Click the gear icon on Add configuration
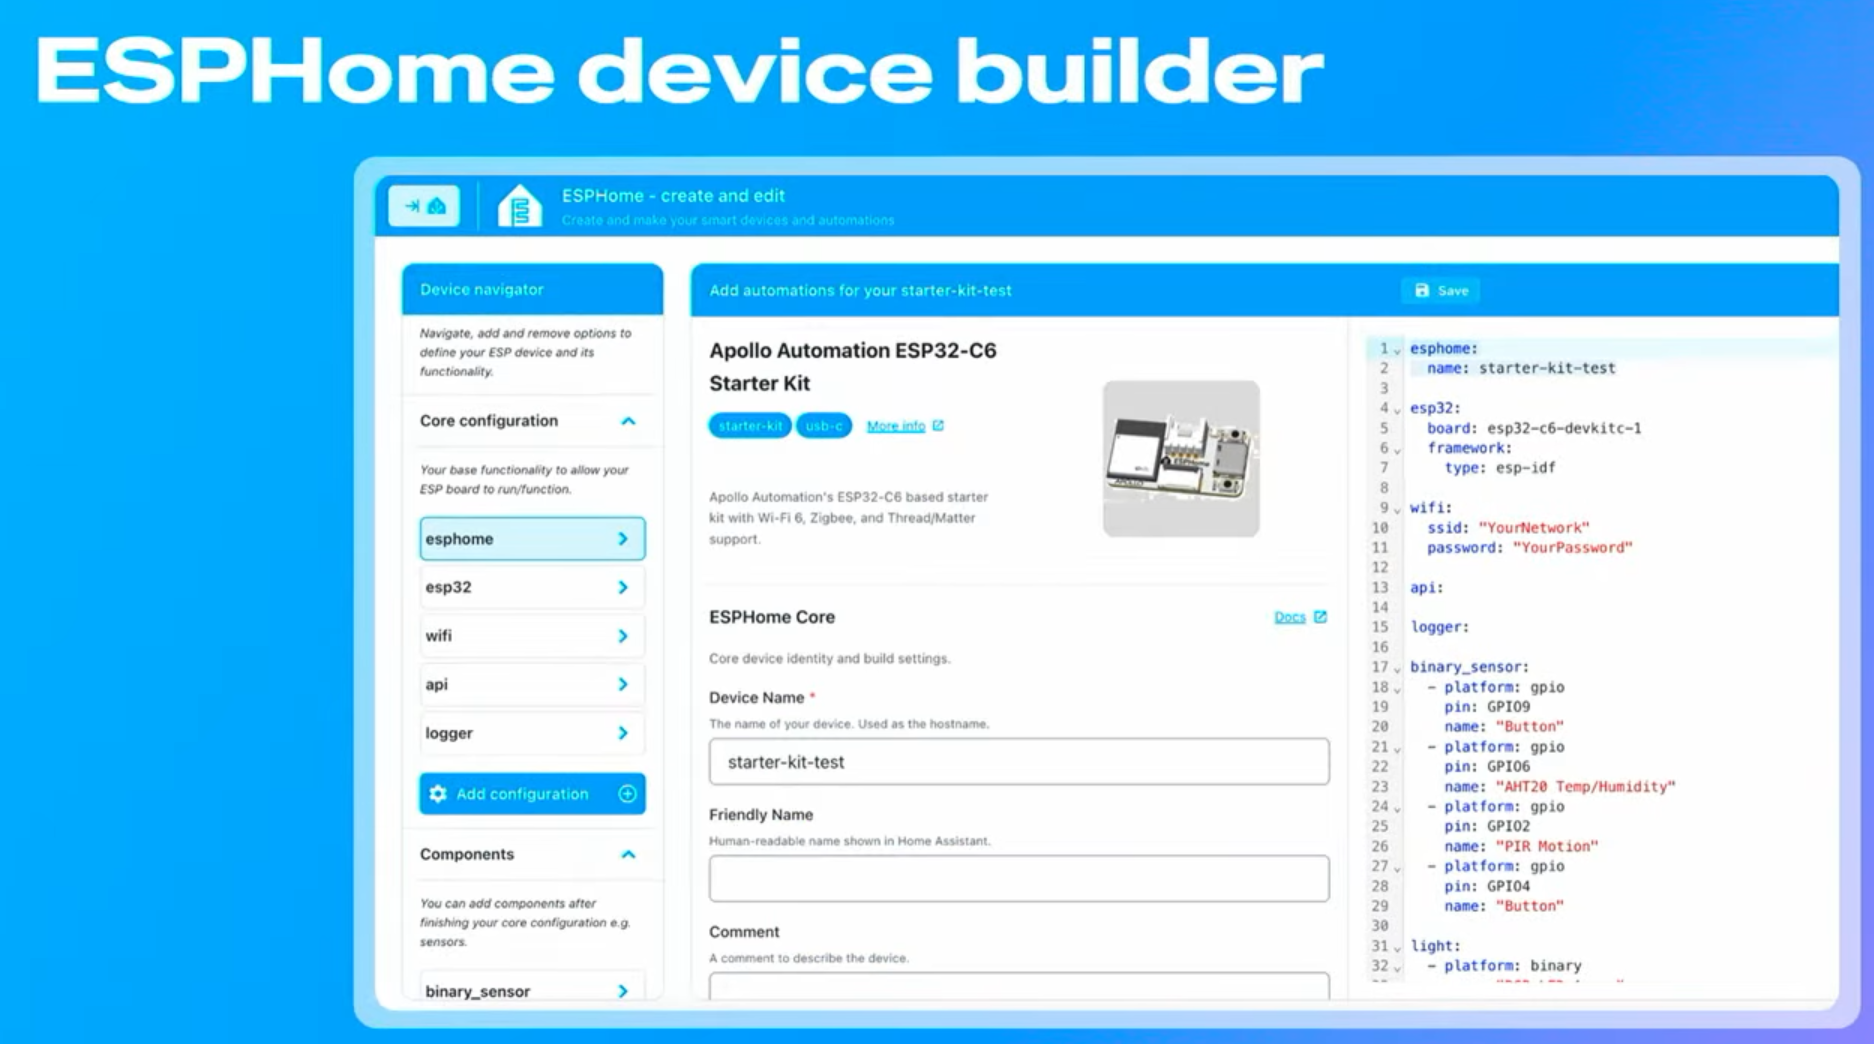The image size is (1874, 1044). 438,794
